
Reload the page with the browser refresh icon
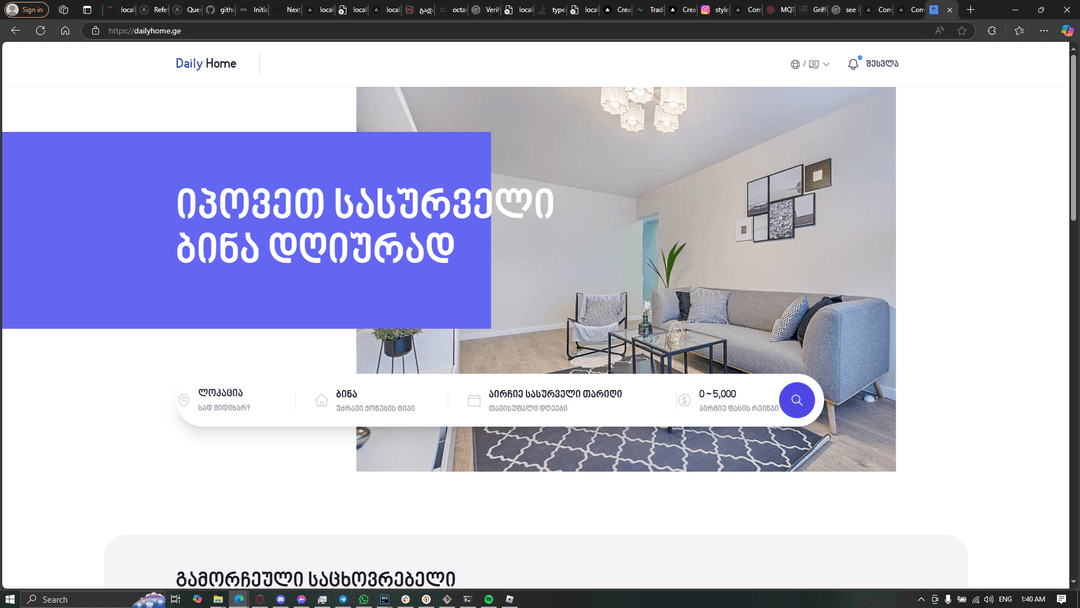[40, 30]
